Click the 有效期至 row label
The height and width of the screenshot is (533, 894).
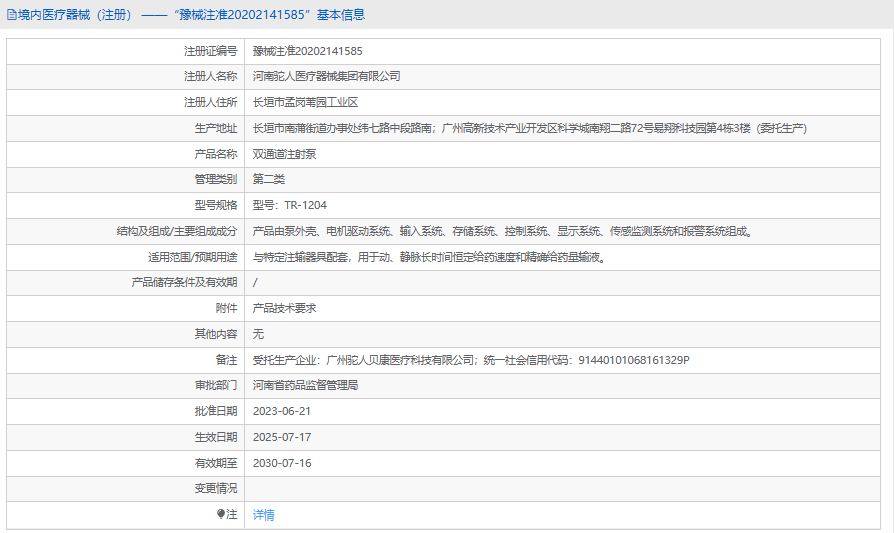click(x=216, y=463)
